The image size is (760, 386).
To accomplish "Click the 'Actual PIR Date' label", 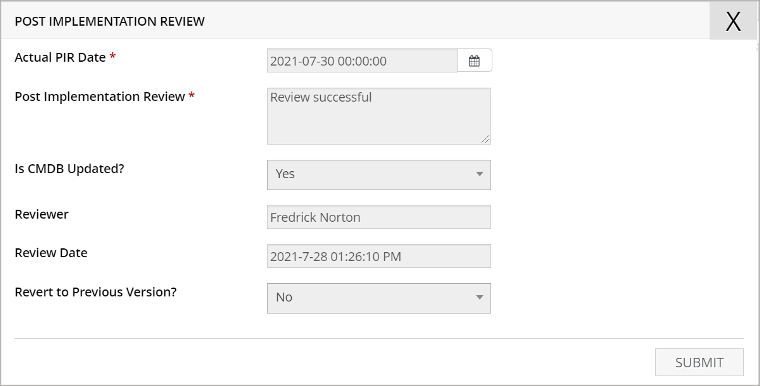I will point(60,57).
